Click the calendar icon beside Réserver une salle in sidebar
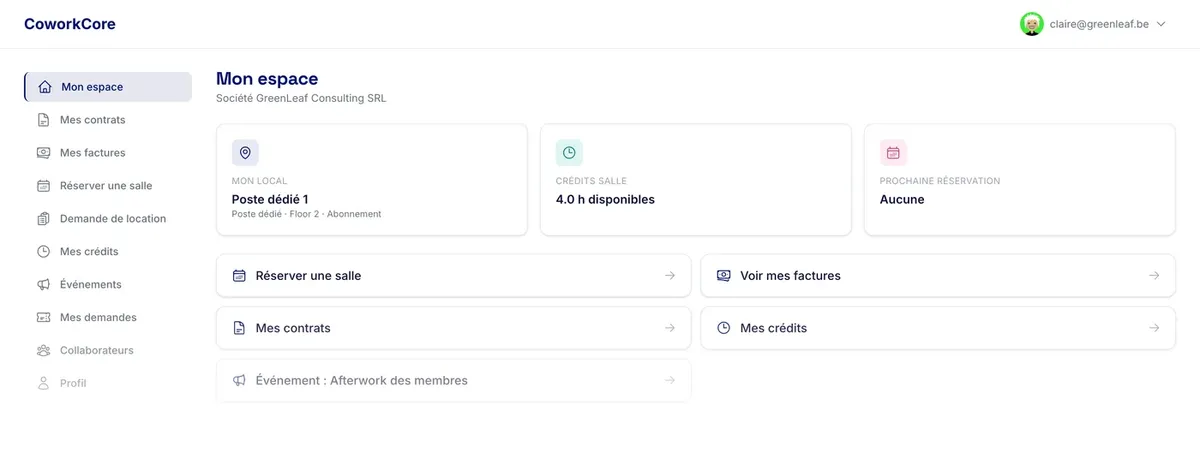Image resolution: width=1200 pixels, height=464 pixels. pyautogui.click(x=43, y=186)
